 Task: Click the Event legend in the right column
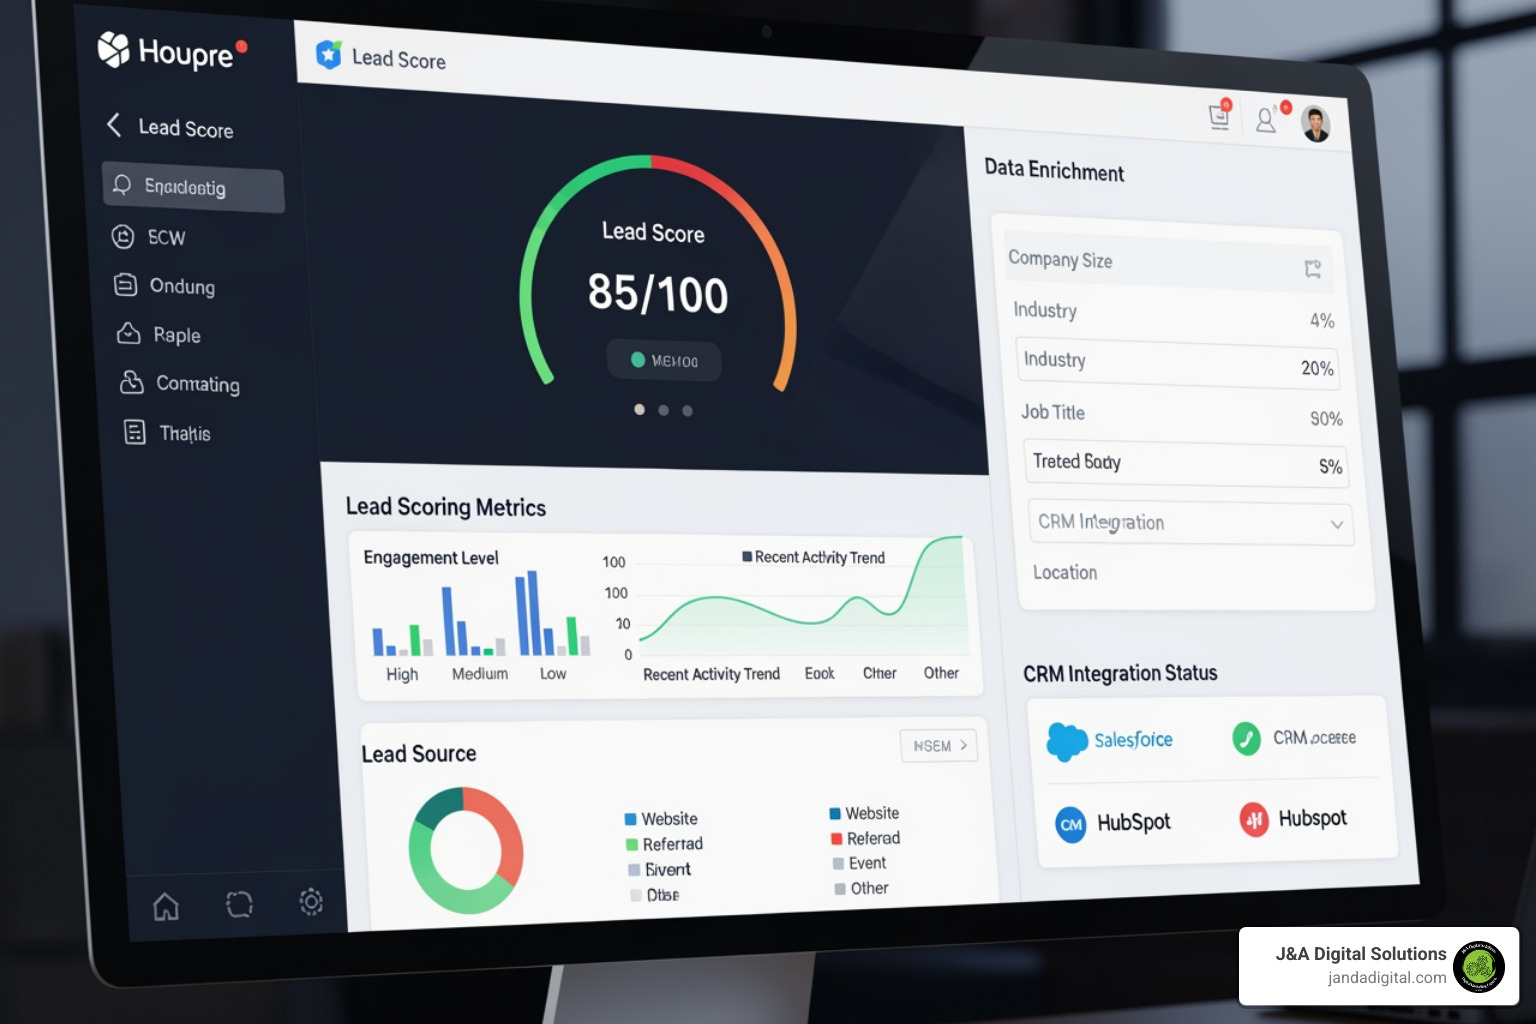coord(860,863)
